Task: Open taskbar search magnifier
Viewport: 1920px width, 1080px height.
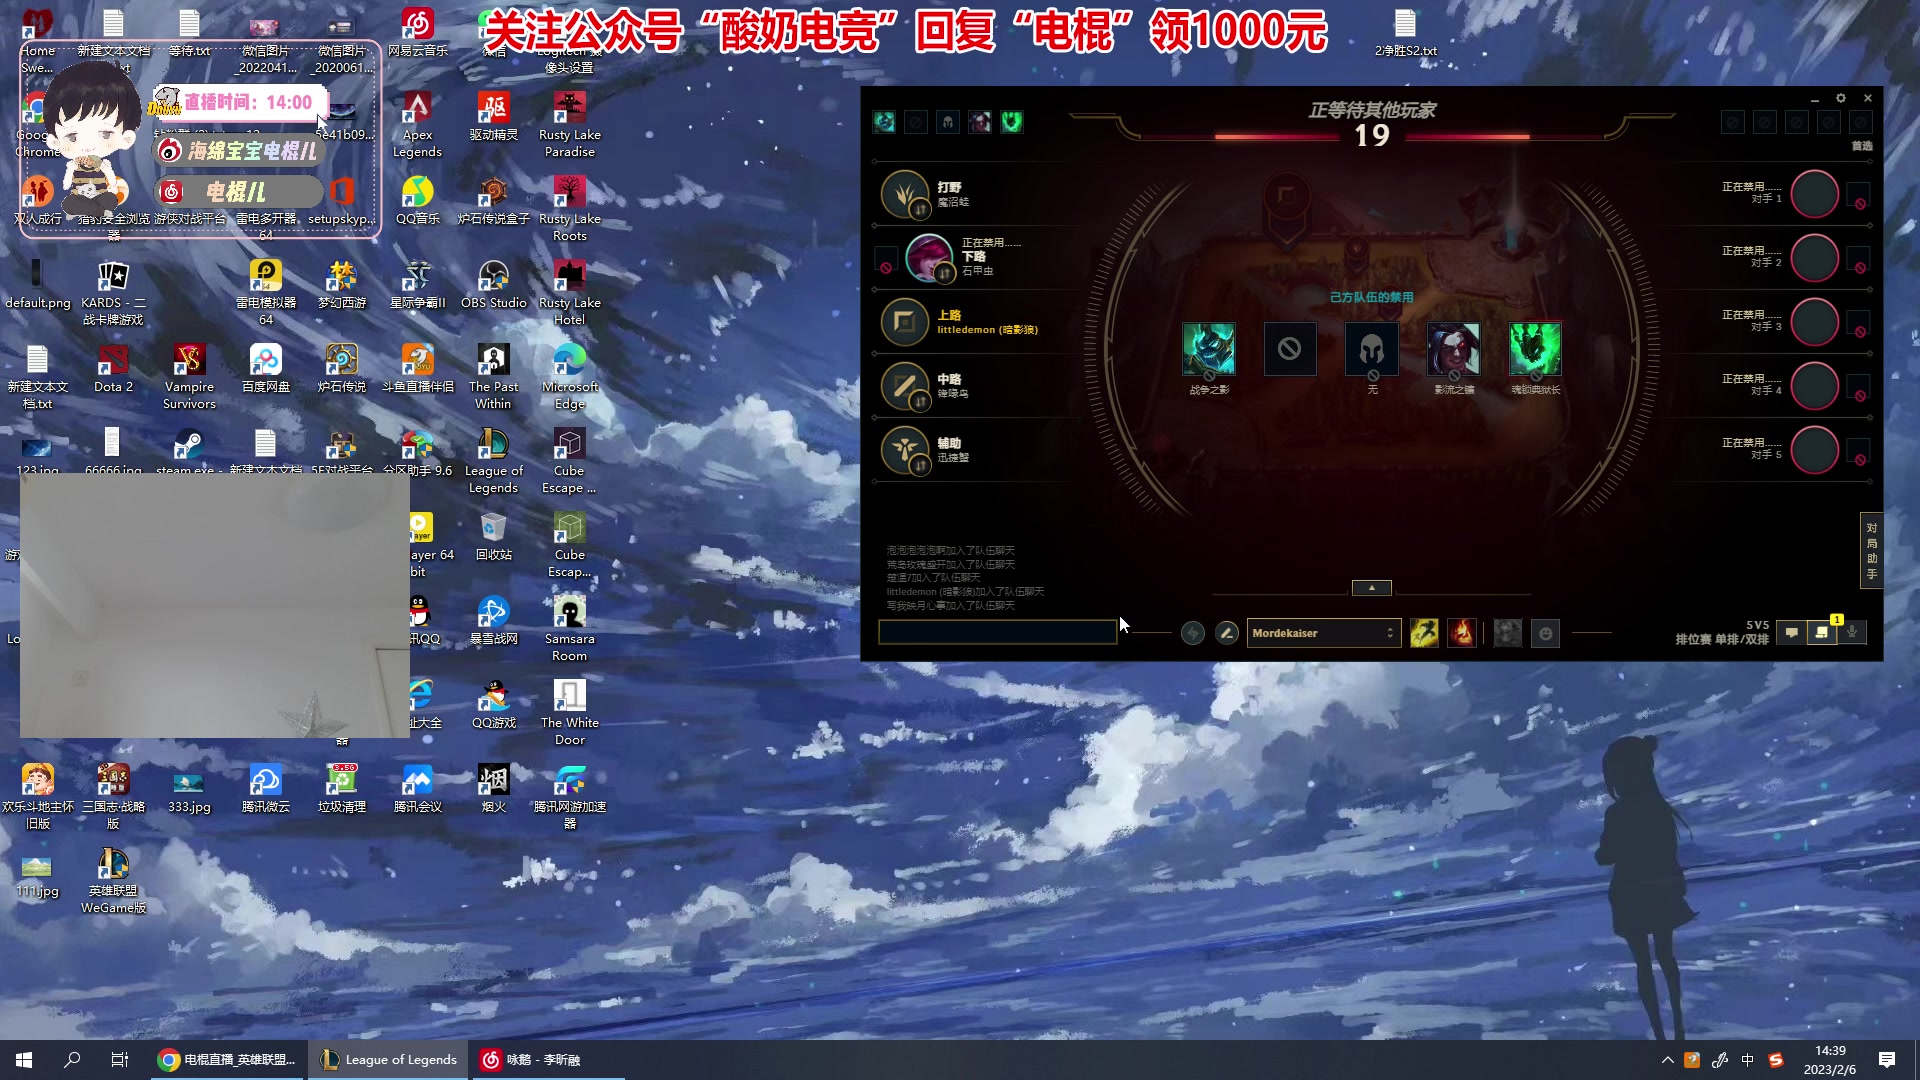Action: click(72, 1059)
